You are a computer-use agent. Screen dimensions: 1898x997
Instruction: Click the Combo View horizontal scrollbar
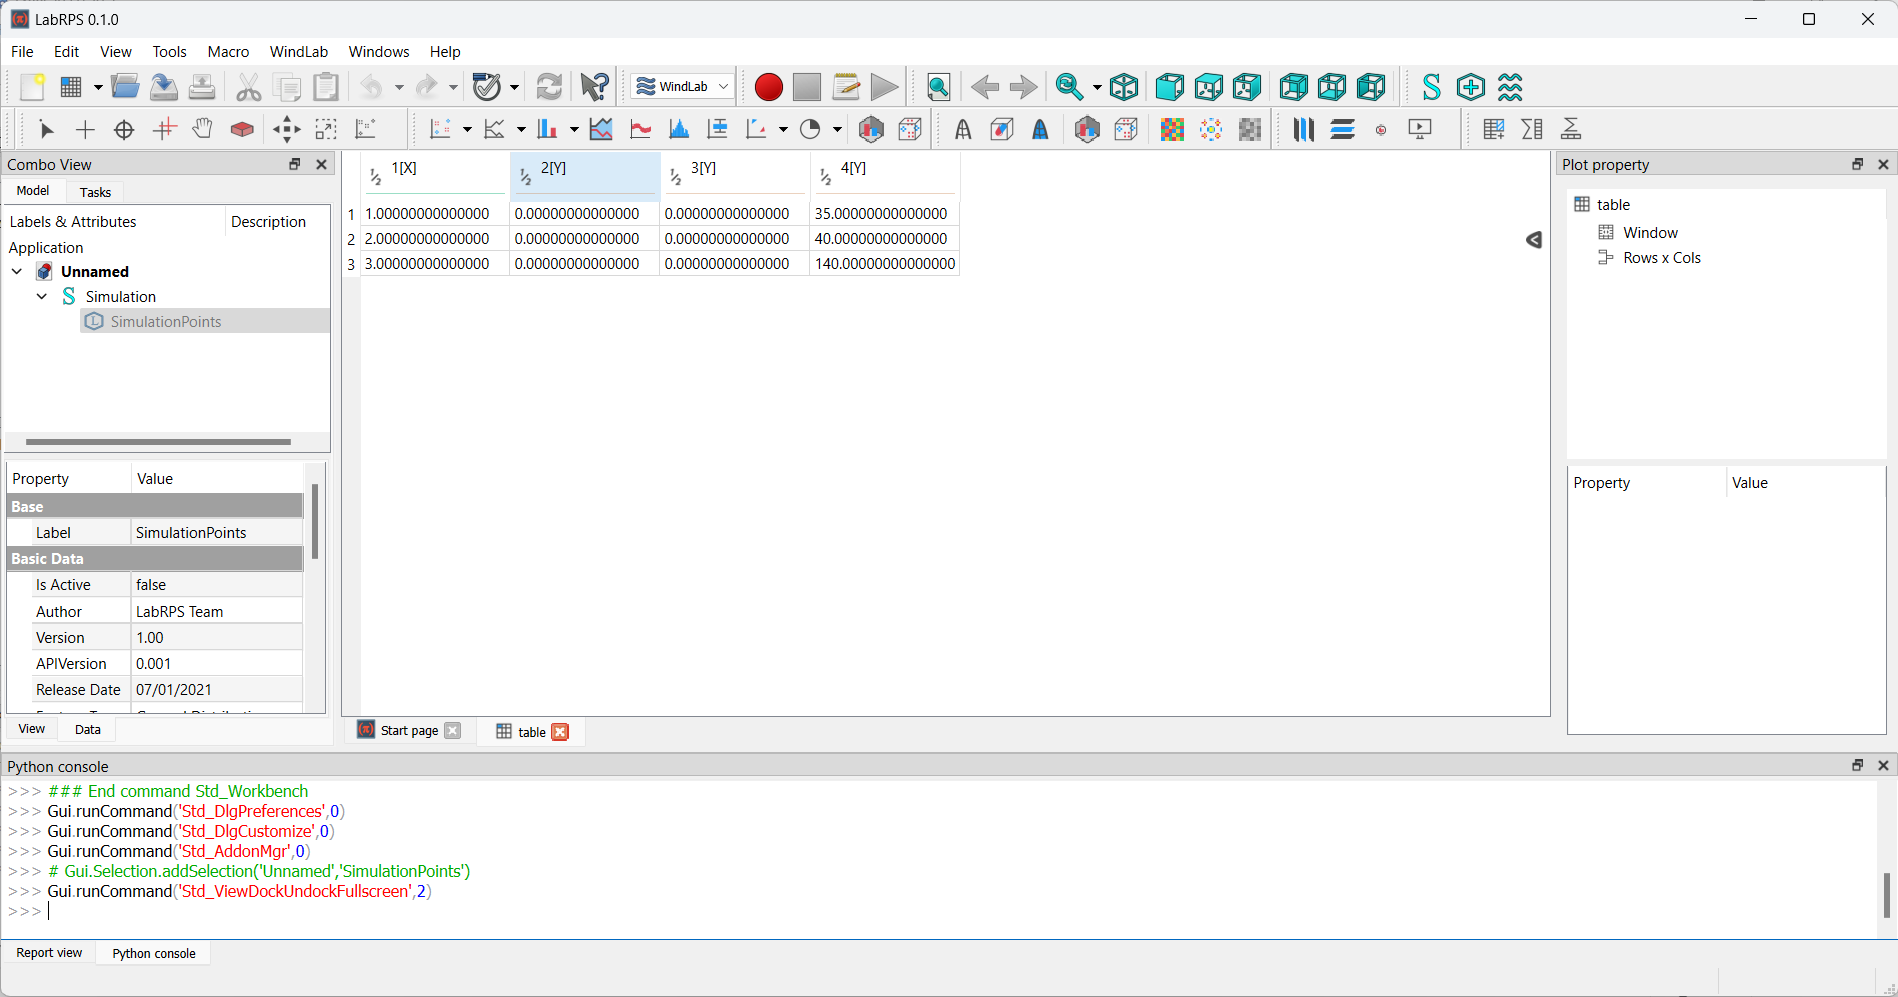158,441
